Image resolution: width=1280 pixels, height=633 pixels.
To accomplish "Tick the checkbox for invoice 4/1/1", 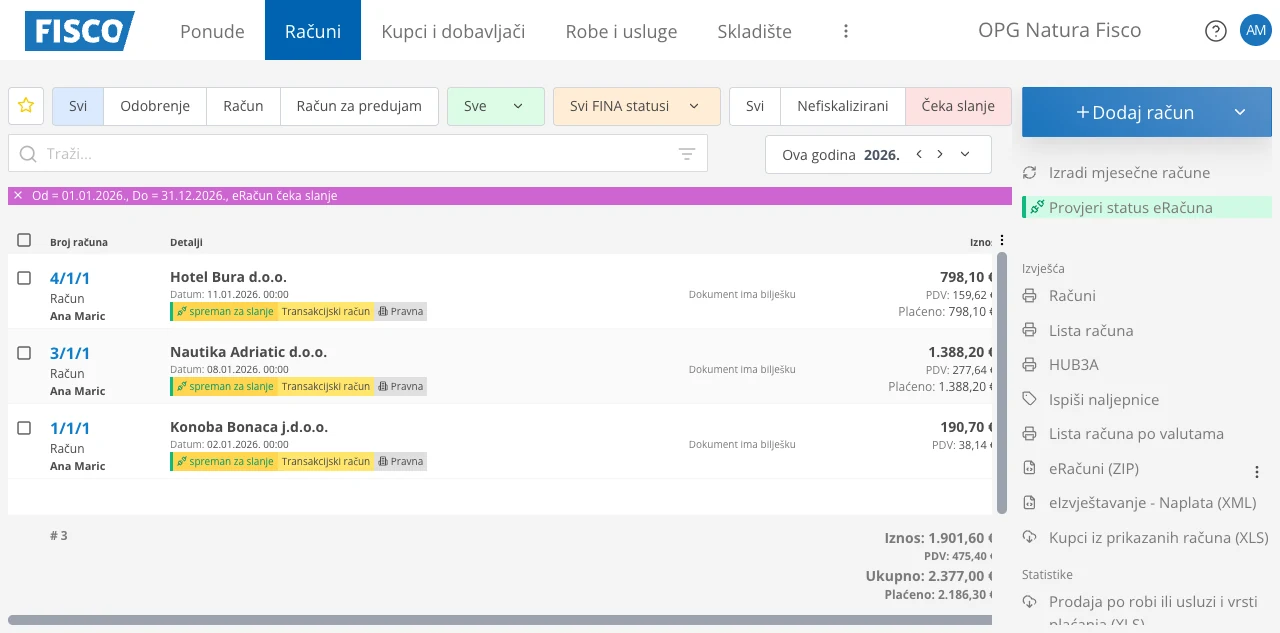I will point(24,278).
